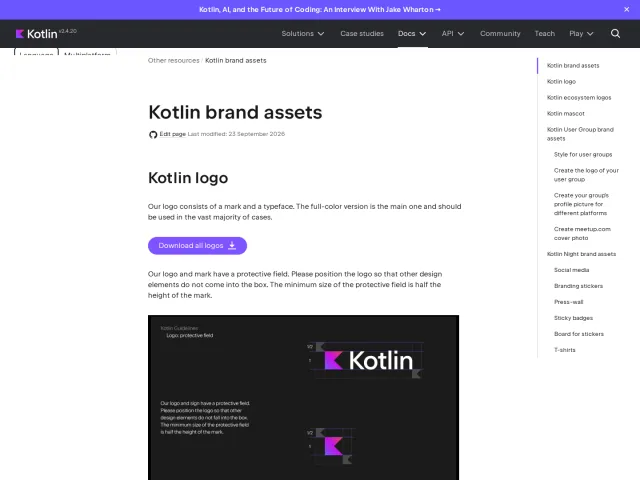This screenshot has width=640, height=480.
Task: Follow the Edit page link
Action: click(172, 134)
